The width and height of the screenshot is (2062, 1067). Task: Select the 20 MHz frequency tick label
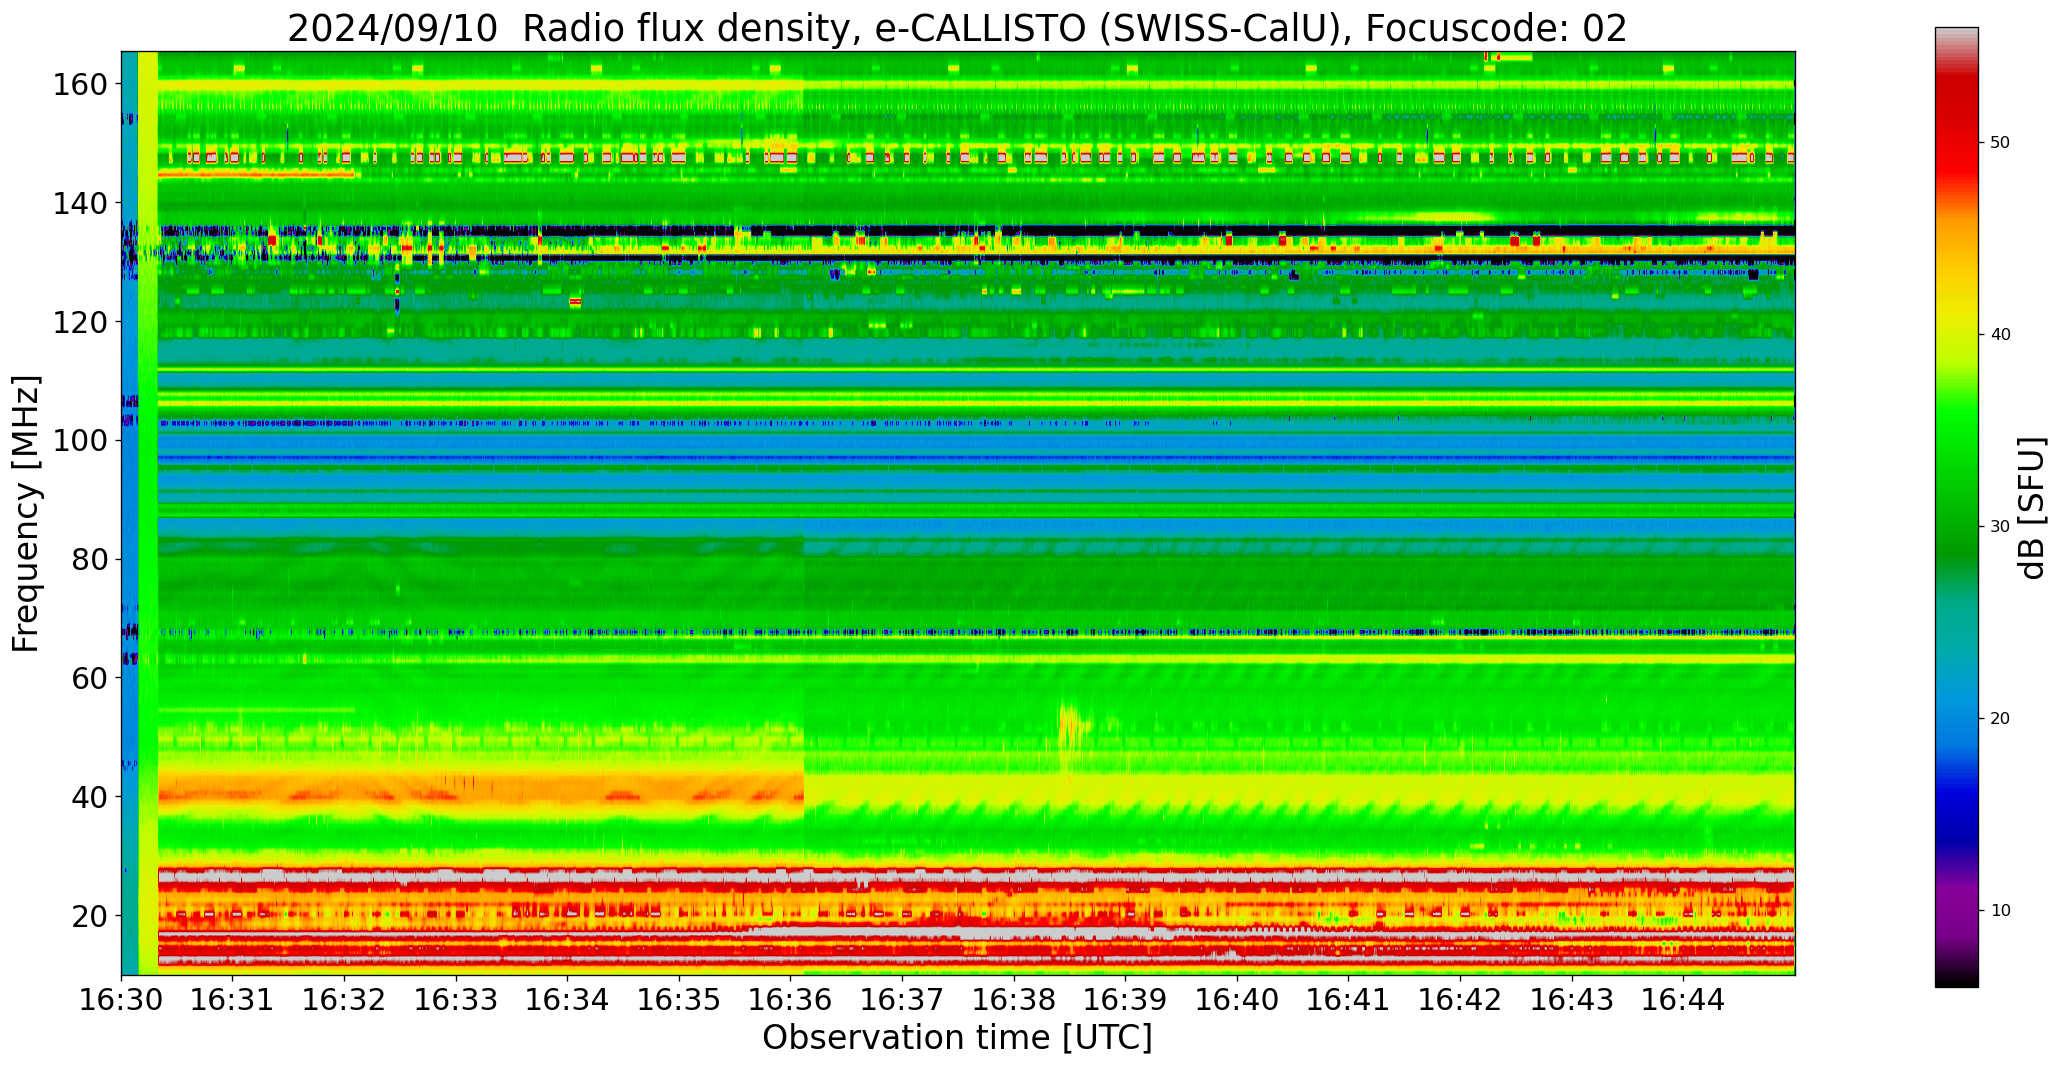coord(88,916)
